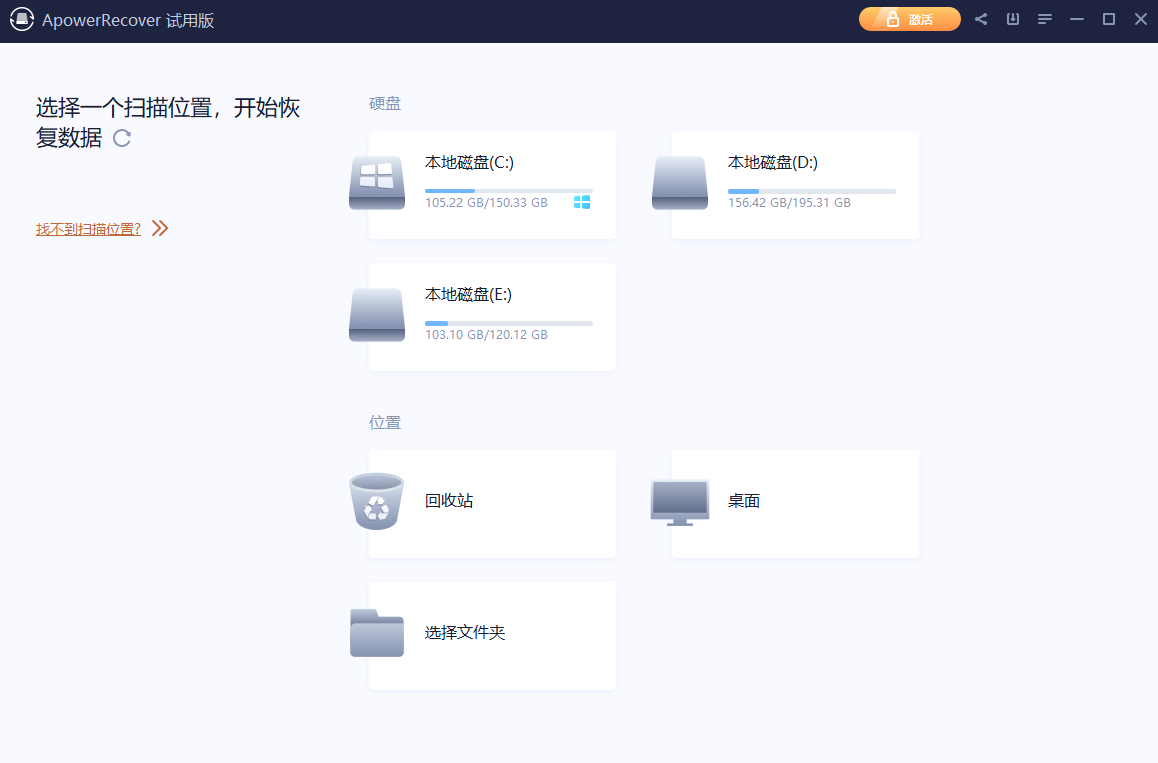Open the ApowerRecover application menu icon
Viewport: 1158px width, 763px height.
[x=21, y=19]
